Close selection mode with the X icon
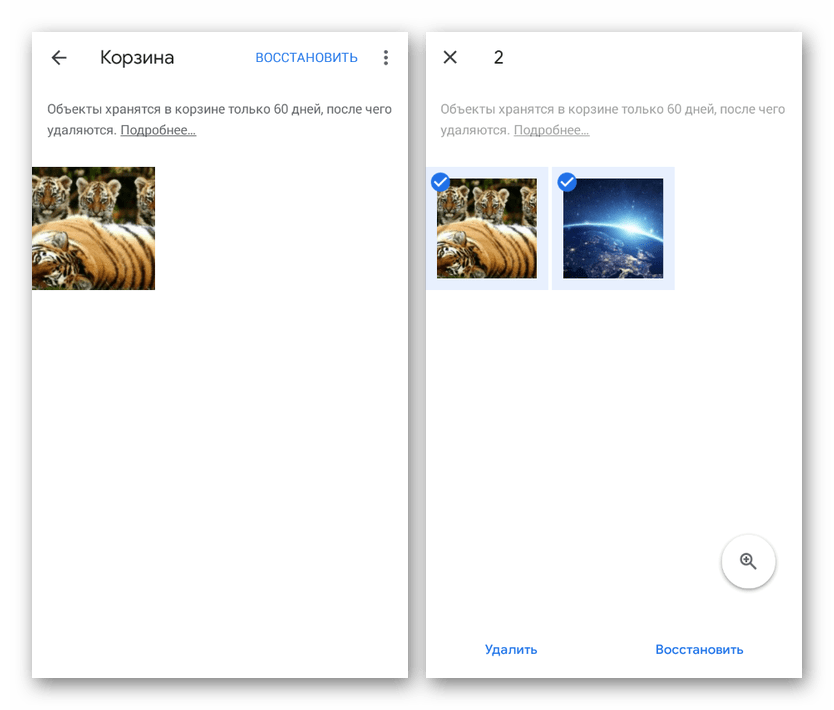 pyautogui.click(x=450, y=58)
